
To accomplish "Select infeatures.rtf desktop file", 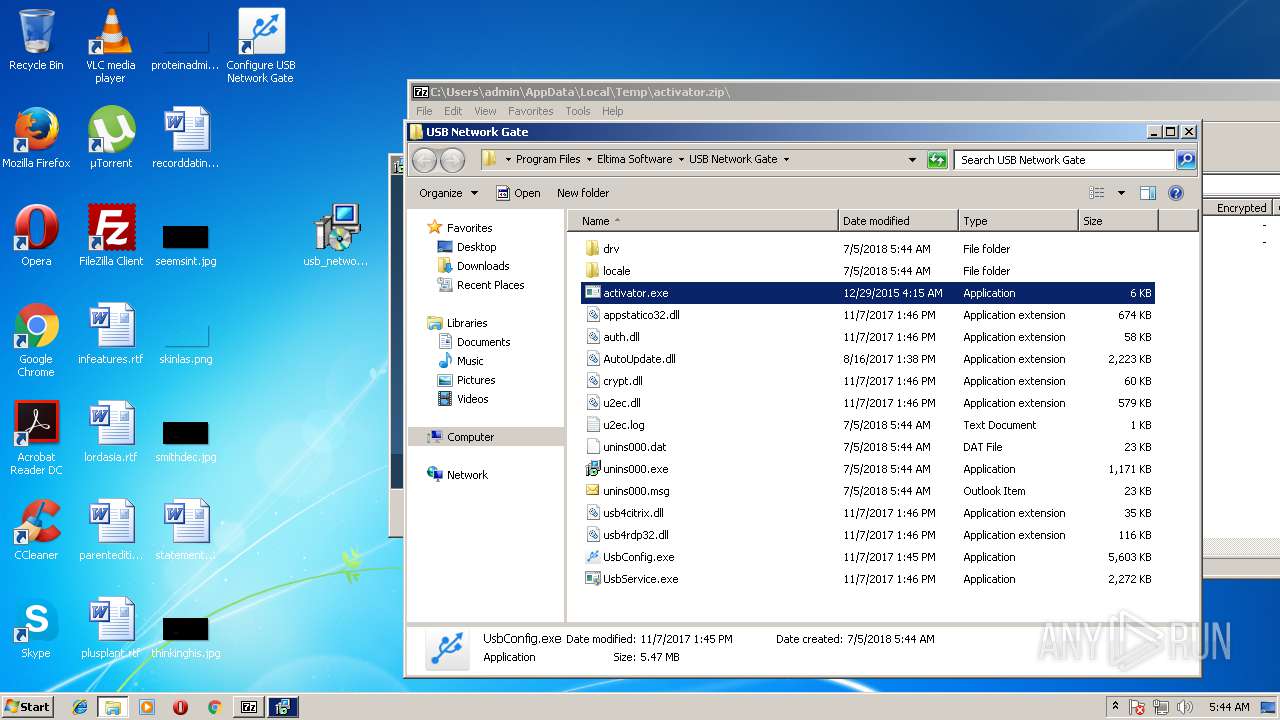I will pyautogui.click(x=110, y=334).
